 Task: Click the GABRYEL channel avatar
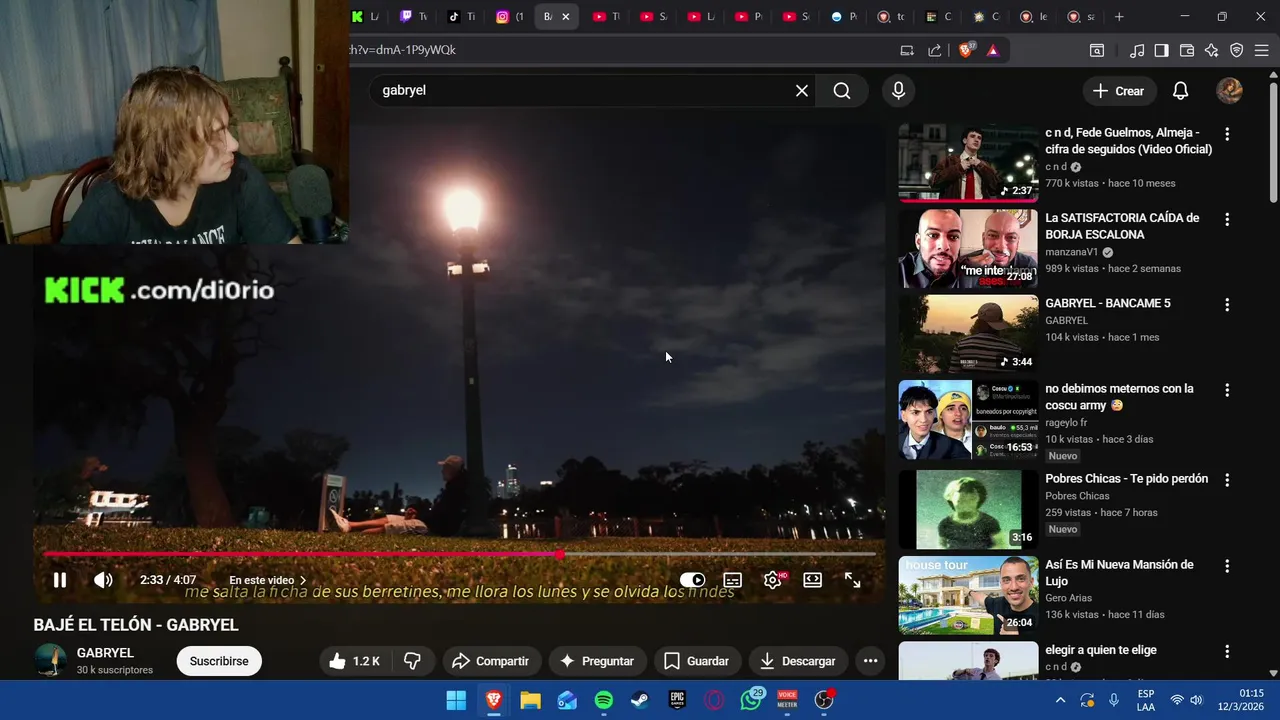(50, 660)
